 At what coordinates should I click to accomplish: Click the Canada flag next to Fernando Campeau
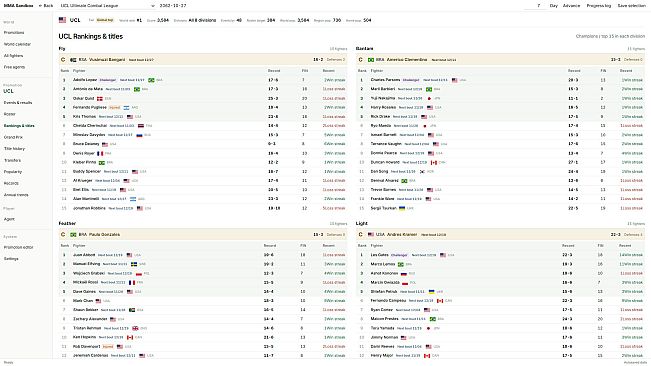tap(440, 301)
